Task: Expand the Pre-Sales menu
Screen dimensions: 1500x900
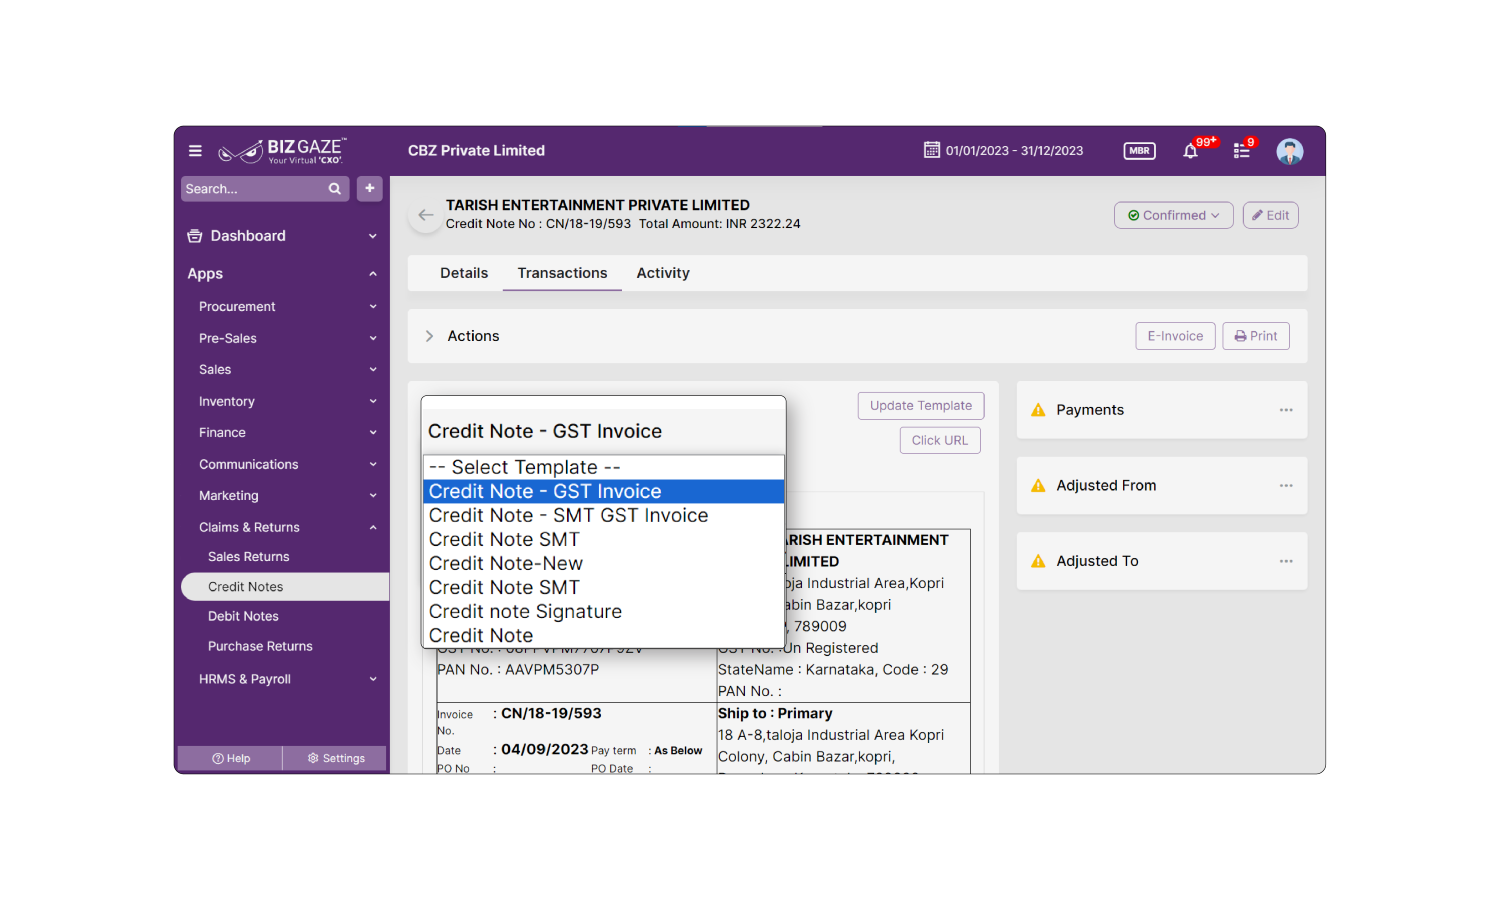Action: 373,339
